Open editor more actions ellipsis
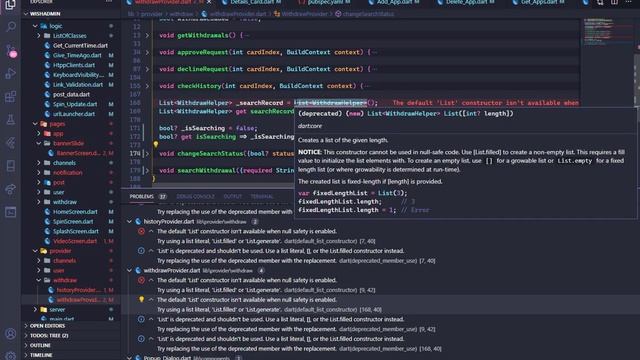The width and height of the screenshot is (640, 360). point(629,2)
